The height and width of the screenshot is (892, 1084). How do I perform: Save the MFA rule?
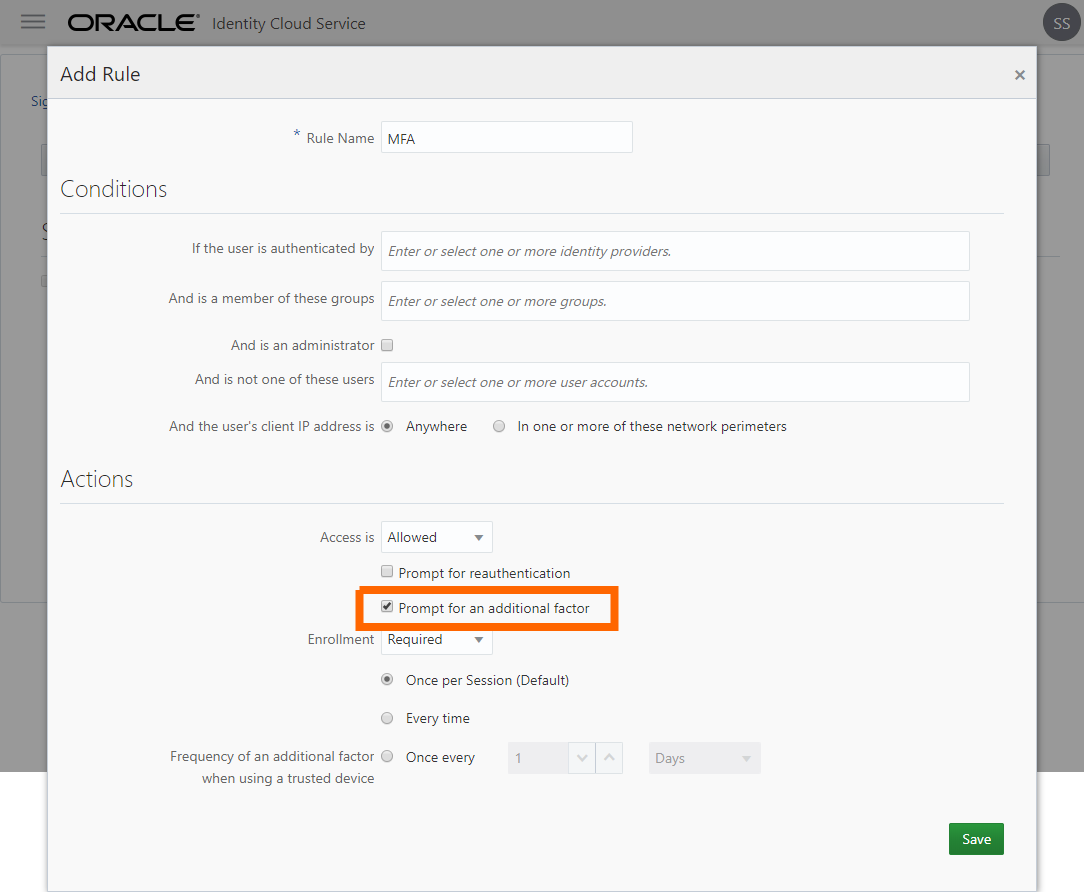click(976, 838)
